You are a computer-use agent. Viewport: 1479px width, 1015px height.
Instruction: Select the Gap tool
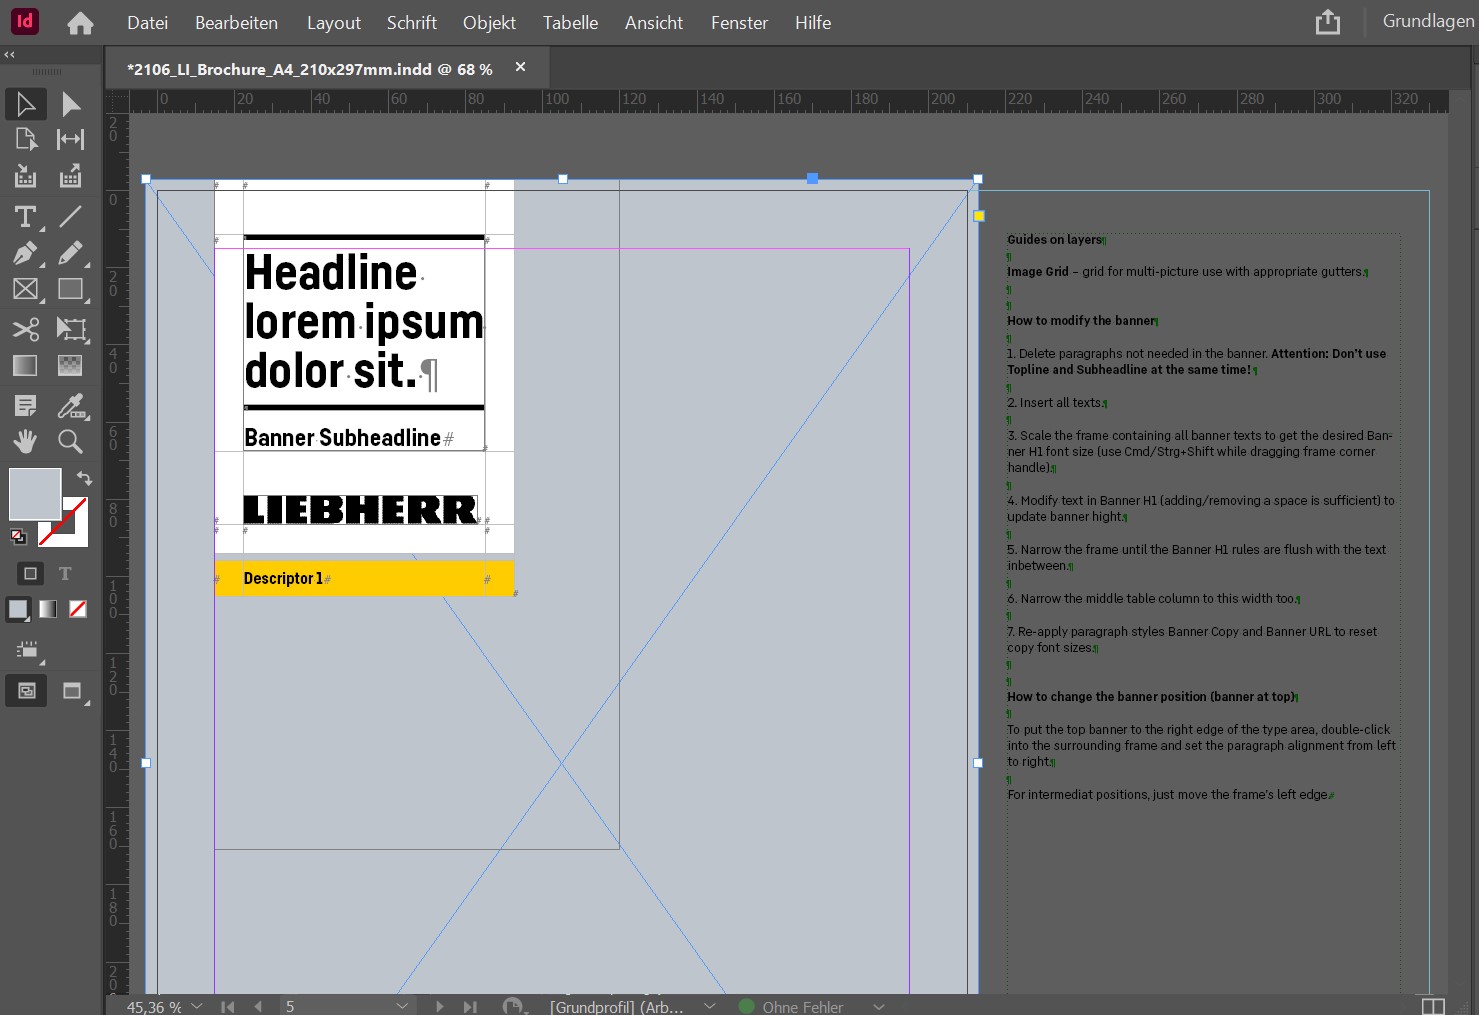[x=70, y=140]
